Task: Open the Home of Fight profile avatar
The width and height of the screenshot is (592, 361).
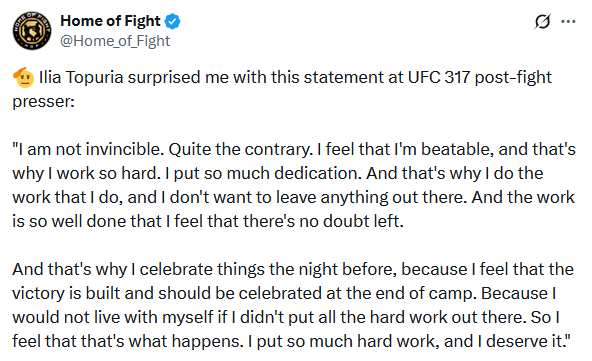Action: [32, 31]
